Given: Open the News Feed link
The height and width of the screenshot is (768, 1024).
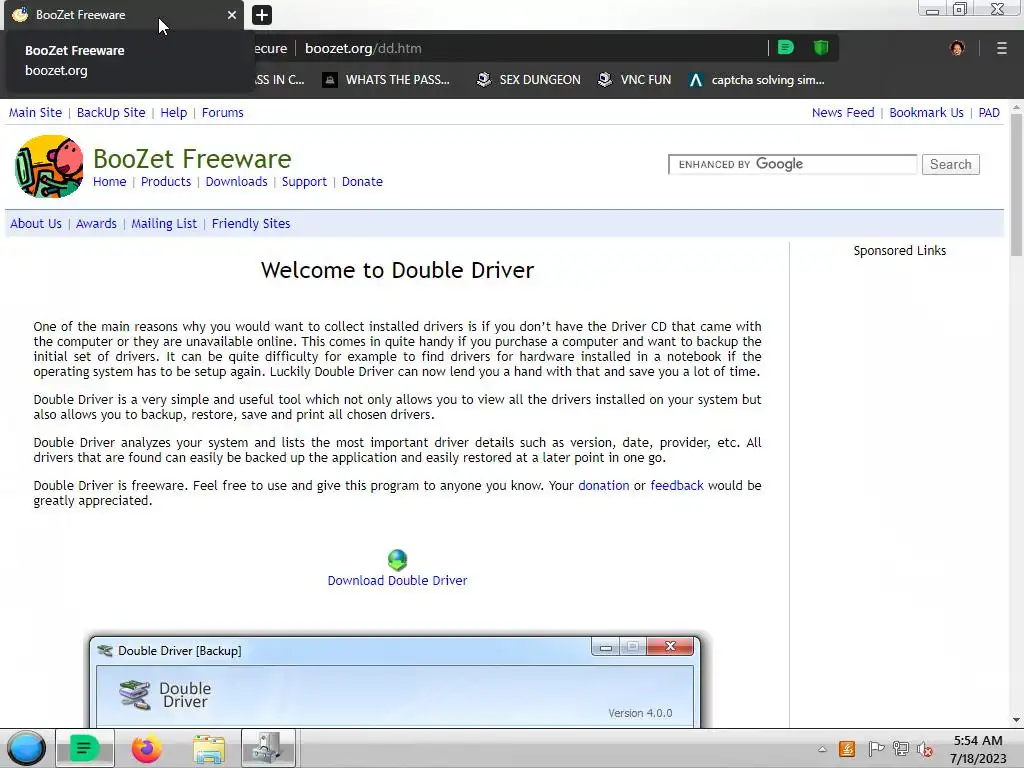Looking at the screenshot, I should 843,112.
